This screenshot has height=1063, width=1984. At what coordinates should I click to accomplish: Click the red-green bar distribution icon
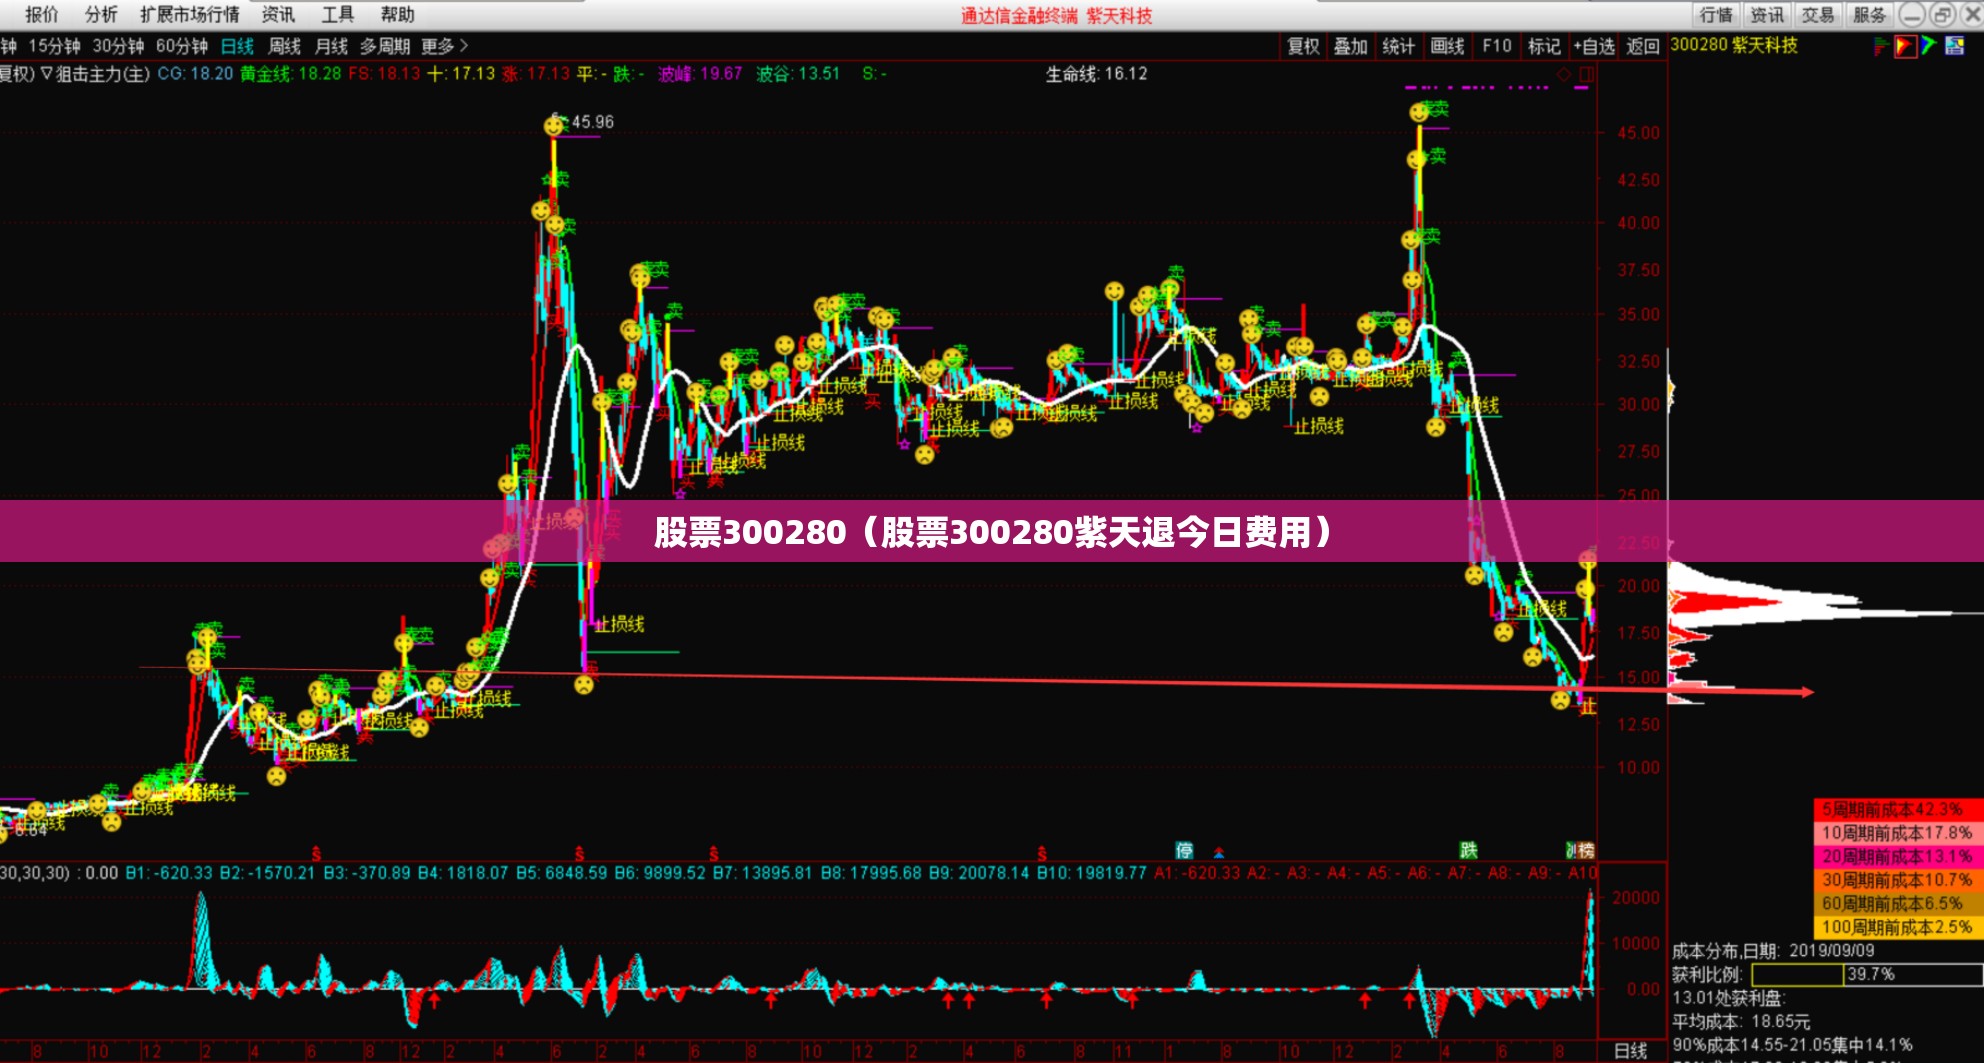1881,46
